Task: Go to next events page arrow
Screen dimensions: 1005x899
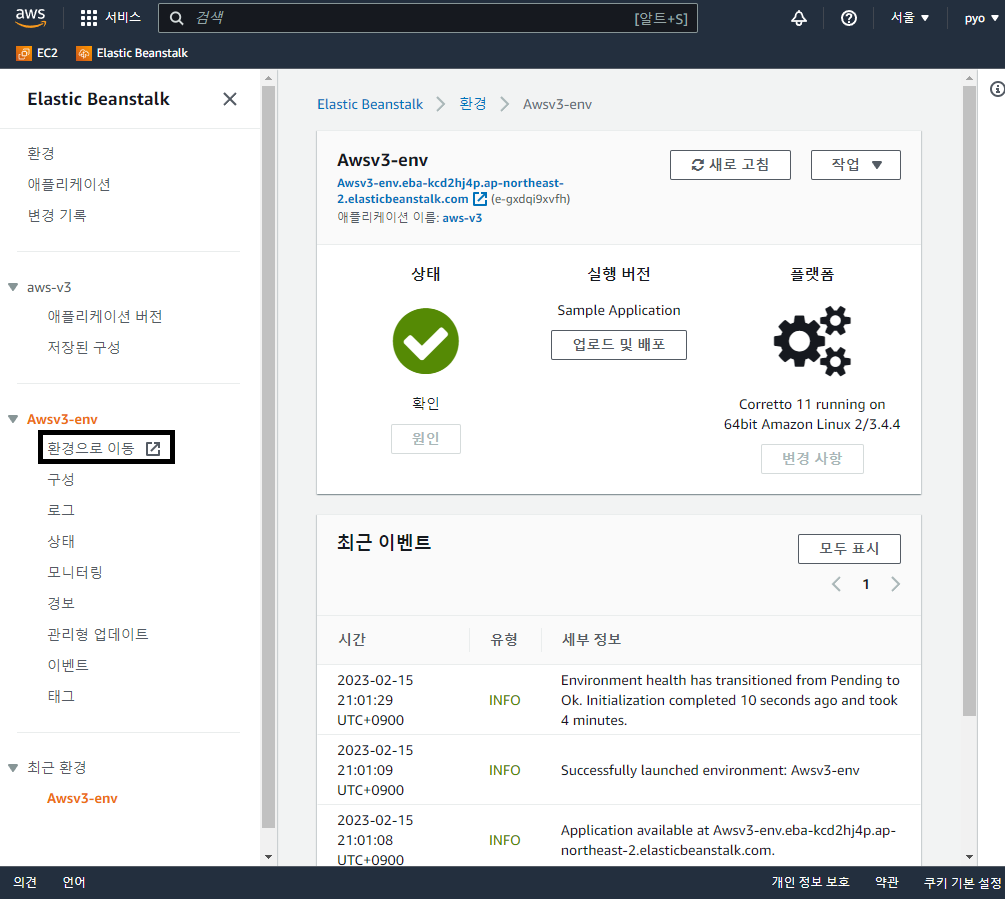Action: point(895,584)
